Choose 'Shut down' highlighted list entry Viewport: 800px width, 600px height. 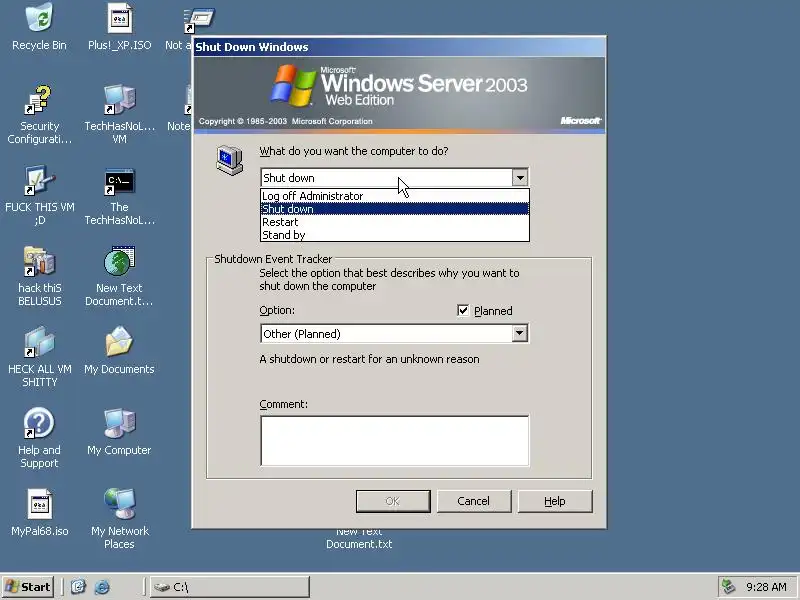pyautogui.click(x=395, y=209)
